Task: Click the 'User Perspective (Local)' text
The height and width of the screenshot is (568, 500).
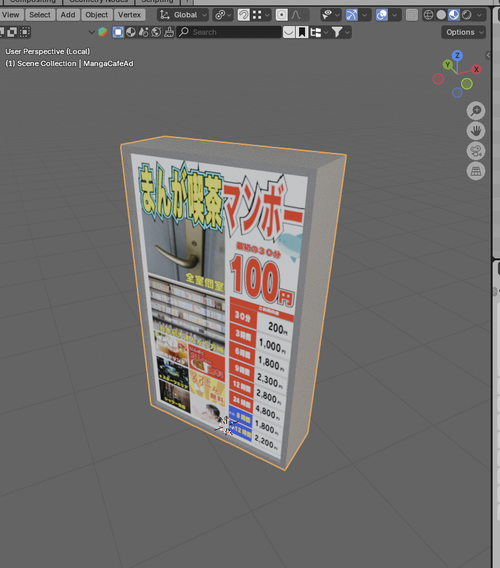Action: [47, 51]
